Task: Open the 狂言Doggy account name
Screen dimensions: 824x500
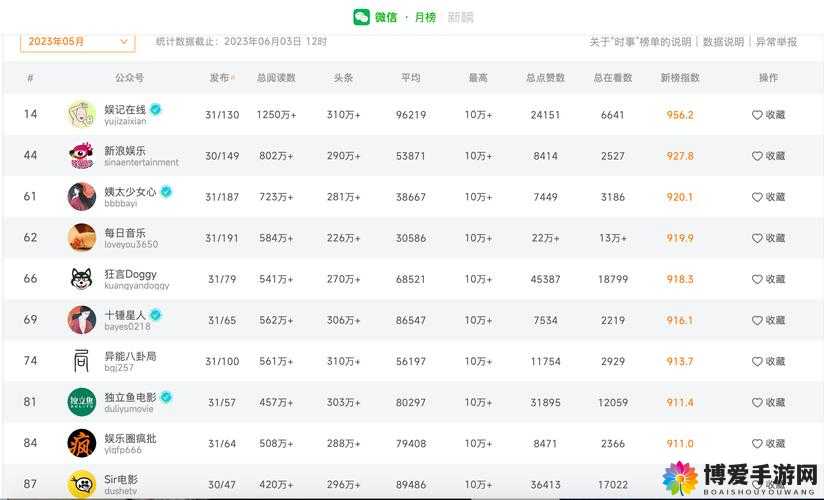Action: pyautogui.click(x=130, y=274)
